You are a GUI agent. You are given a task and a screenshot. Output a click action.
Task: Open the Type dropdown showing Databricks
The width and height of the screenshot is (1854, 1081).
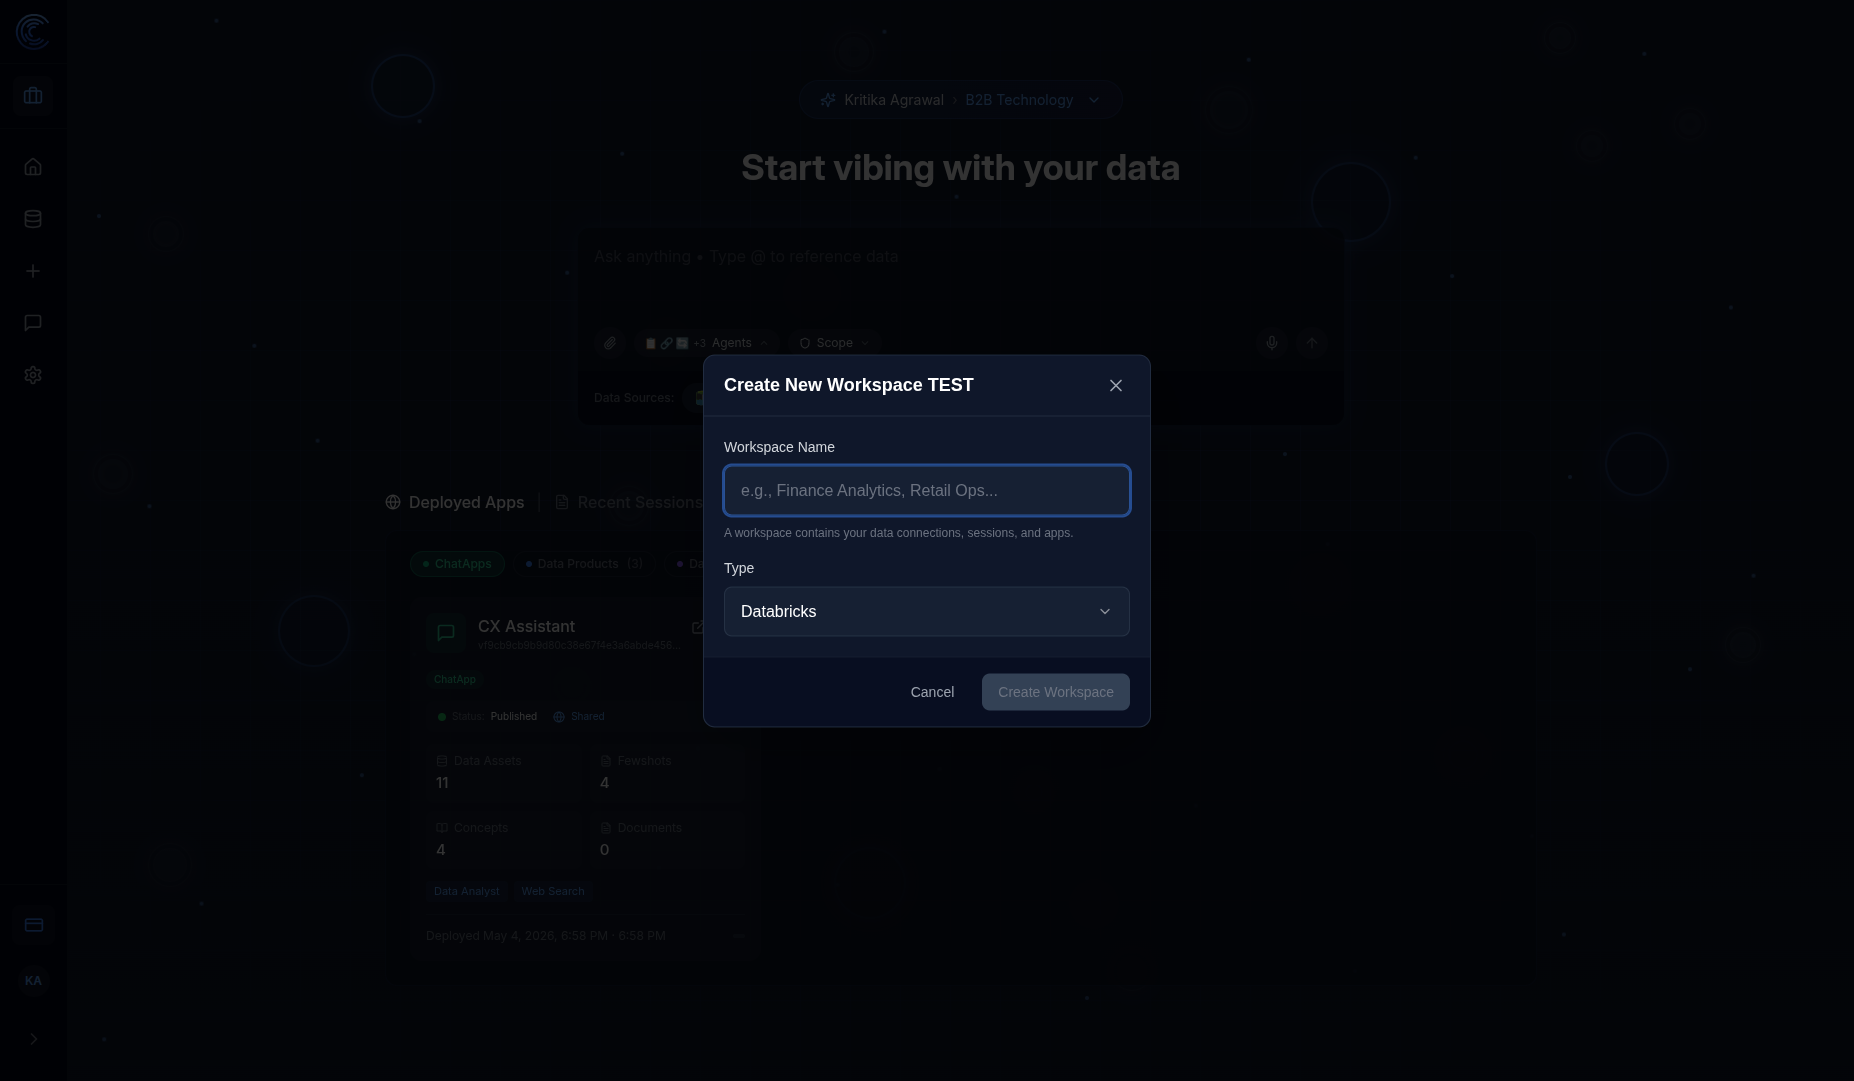coord(927,612)
